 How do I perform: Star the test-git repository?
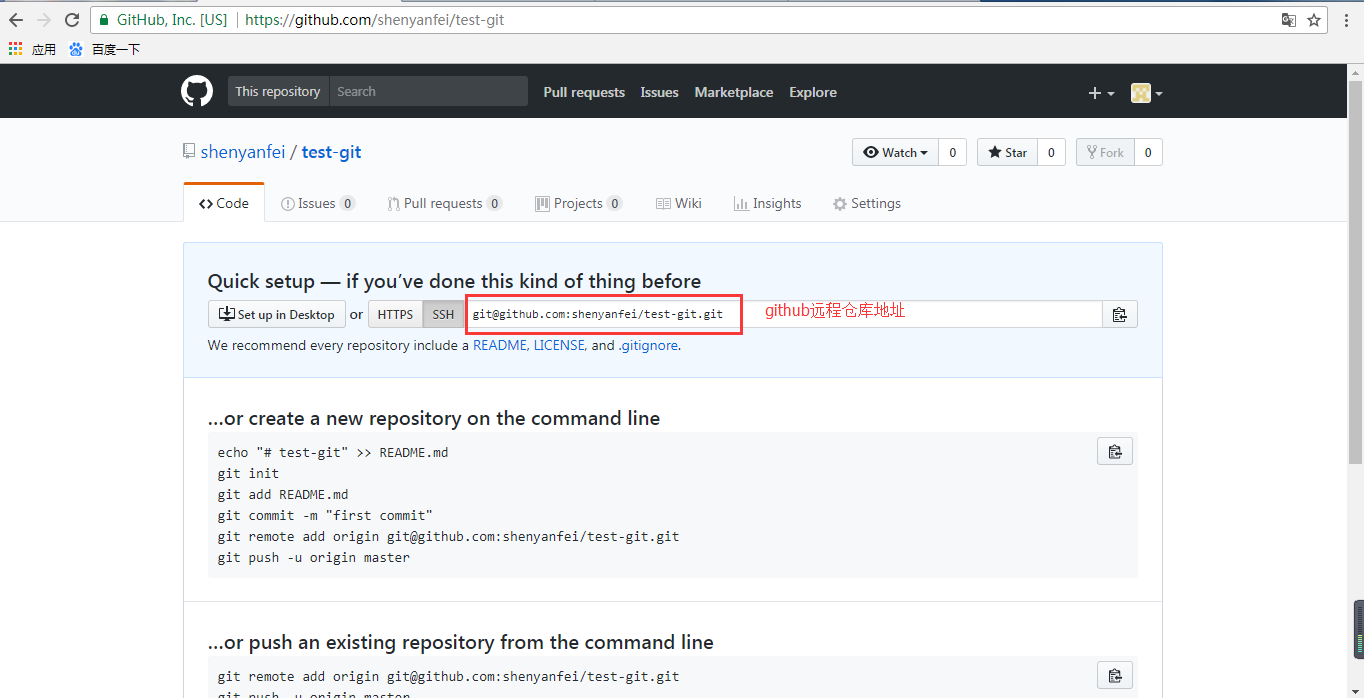pos(1008,152)
